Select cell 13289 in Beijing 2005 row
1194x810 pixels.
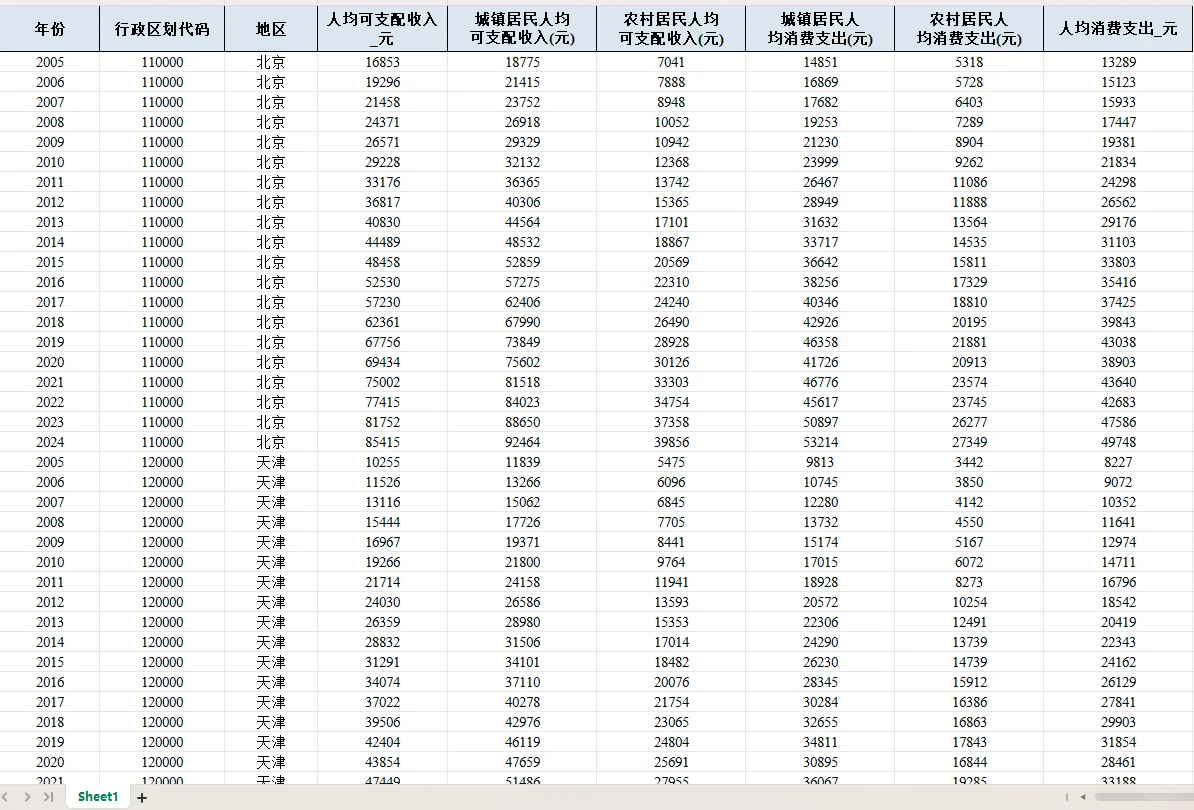[x=1118, y=62]
